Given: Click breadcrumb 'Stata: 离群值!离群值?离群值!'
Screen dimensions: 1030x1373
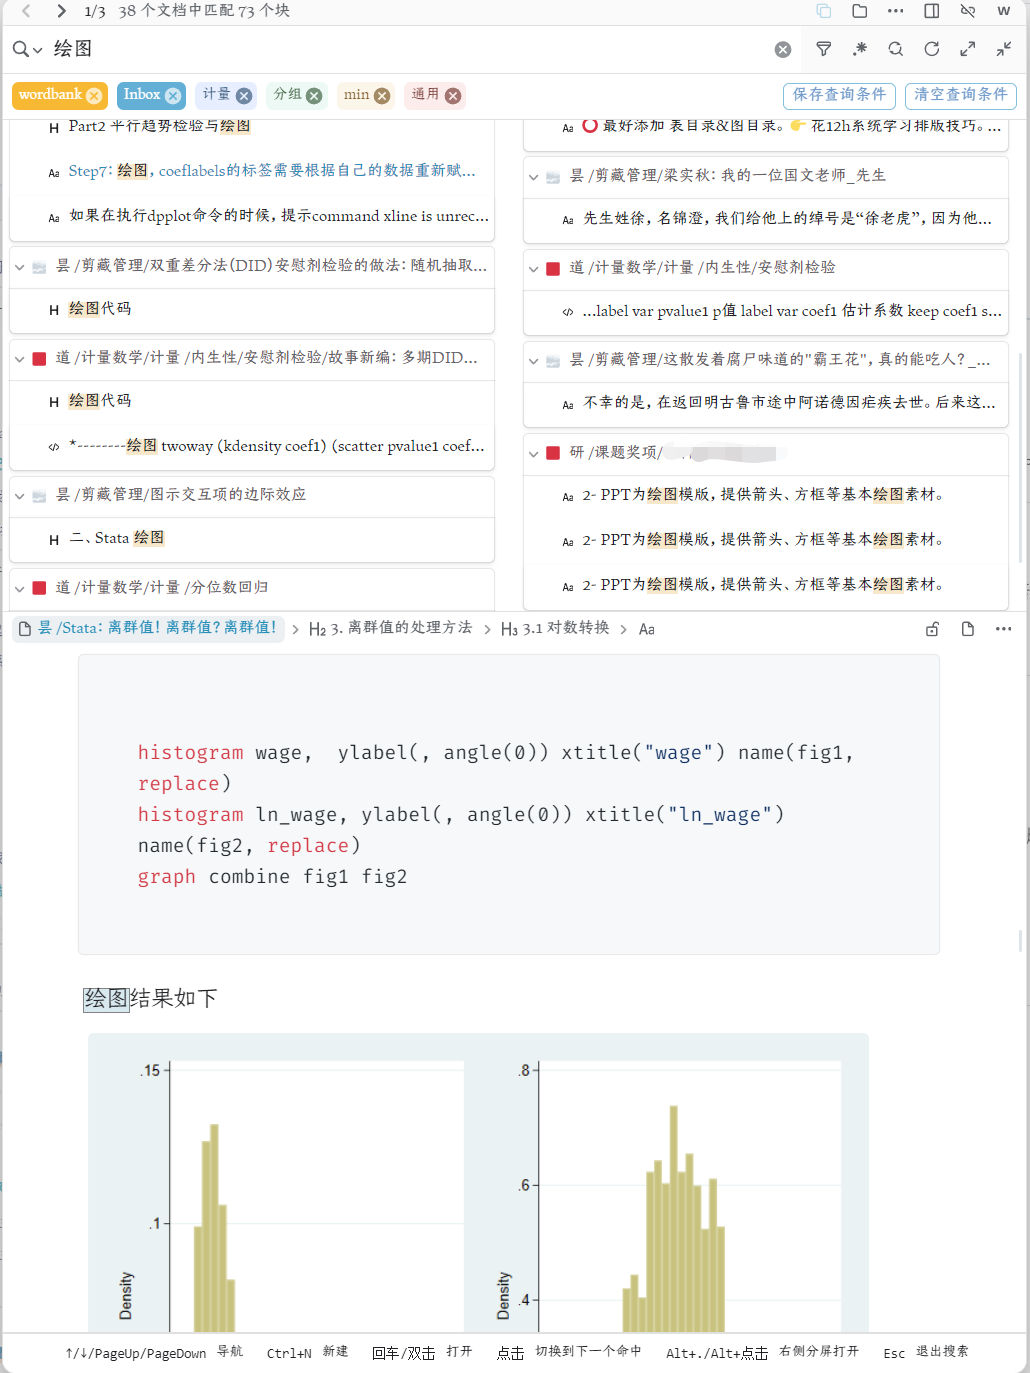Looking at the screenshot, I should [148, 628].
